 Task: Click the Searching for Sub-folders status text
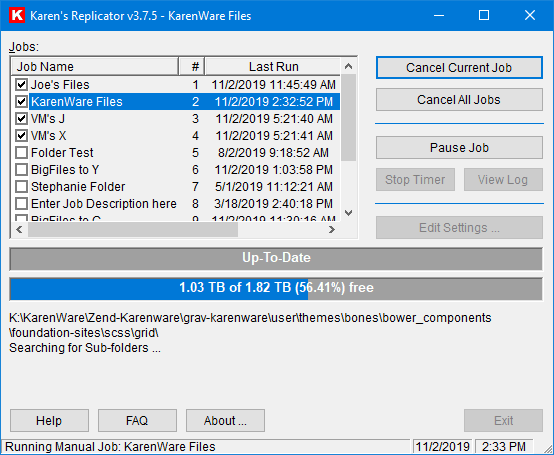coord(85,348)
